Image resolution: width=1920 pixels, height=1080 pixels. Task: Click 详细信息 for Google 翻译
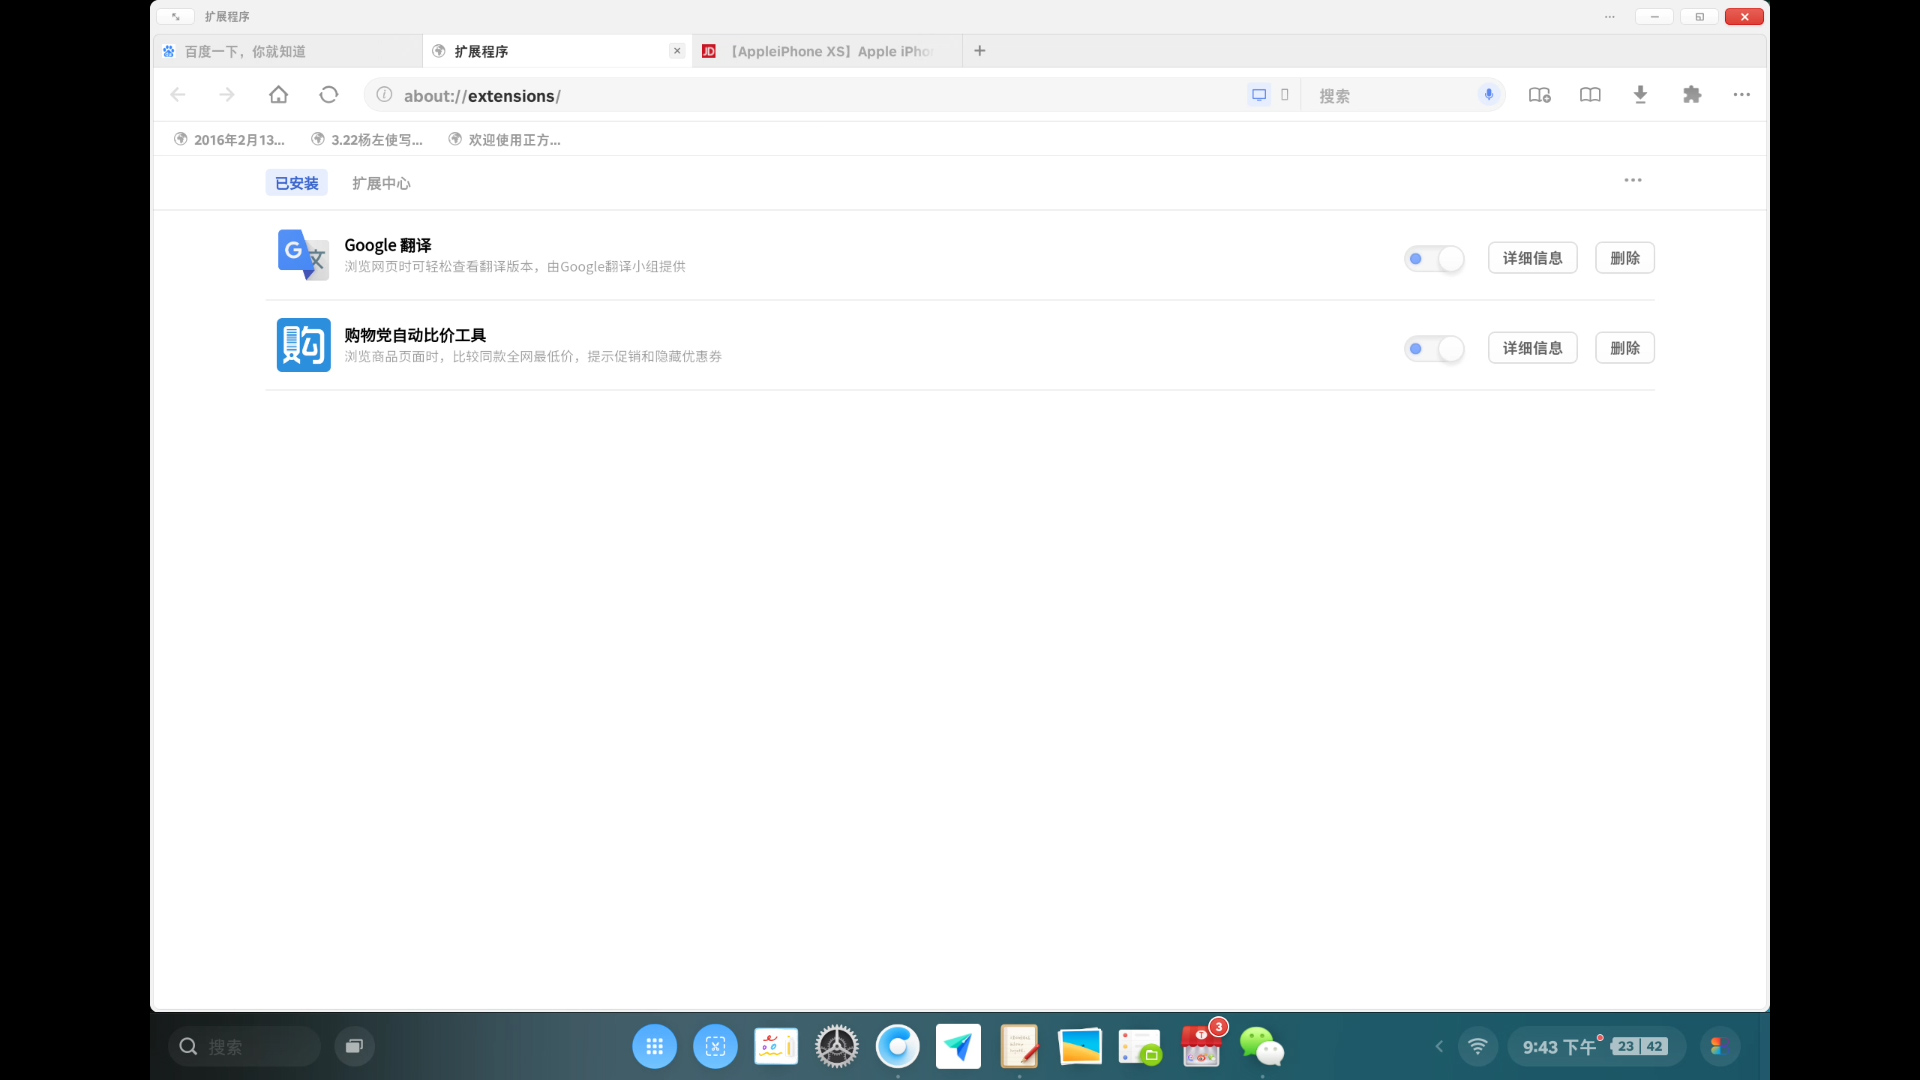pos(1532,258)
